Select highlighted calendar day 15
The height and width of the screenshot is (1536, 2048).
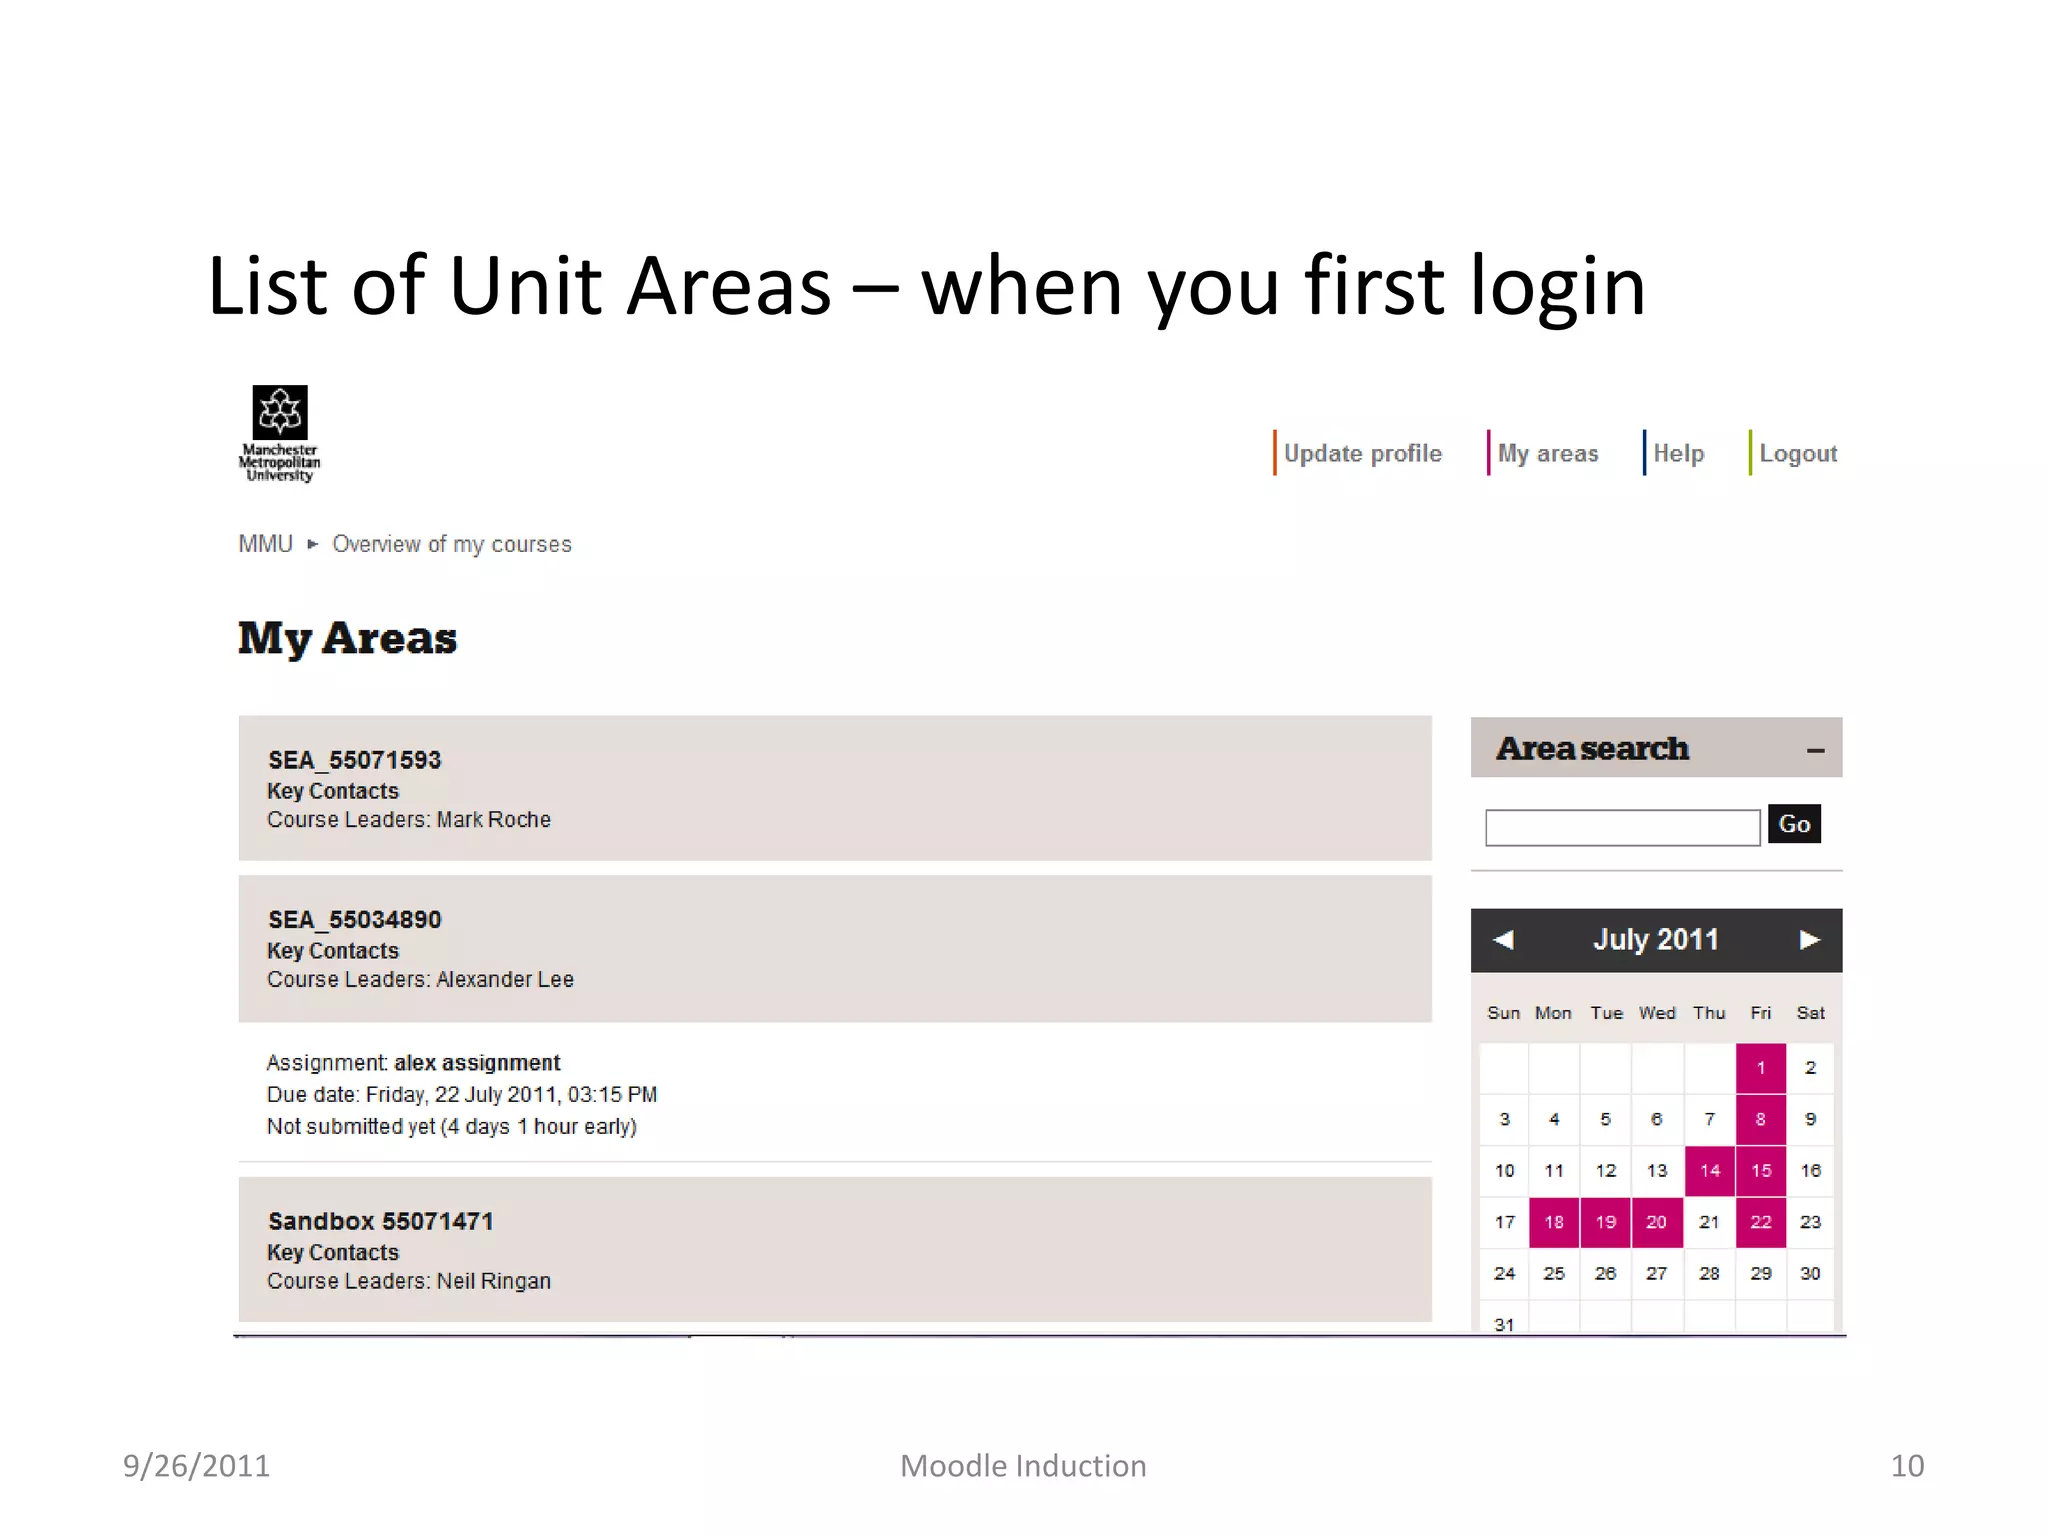[1761, 1171]
